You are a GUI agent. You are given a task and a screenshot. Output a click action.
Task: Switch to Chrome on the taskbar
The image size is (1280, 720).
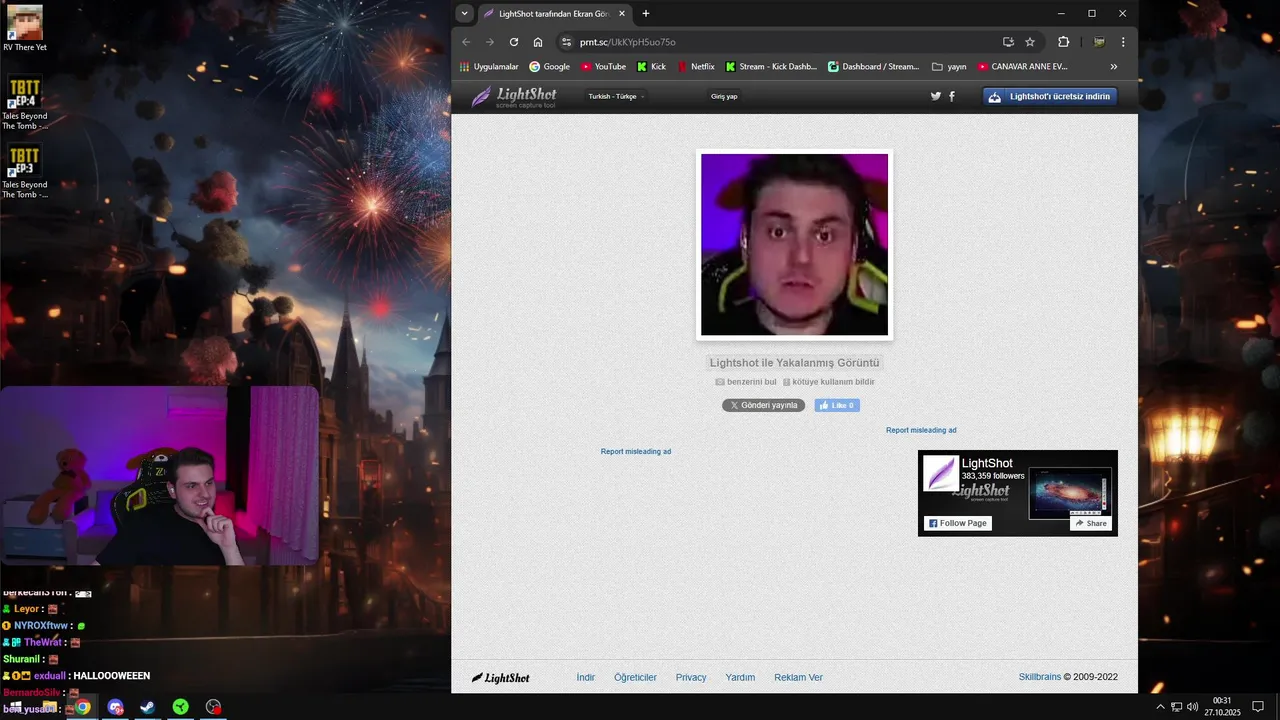[82, 707]
